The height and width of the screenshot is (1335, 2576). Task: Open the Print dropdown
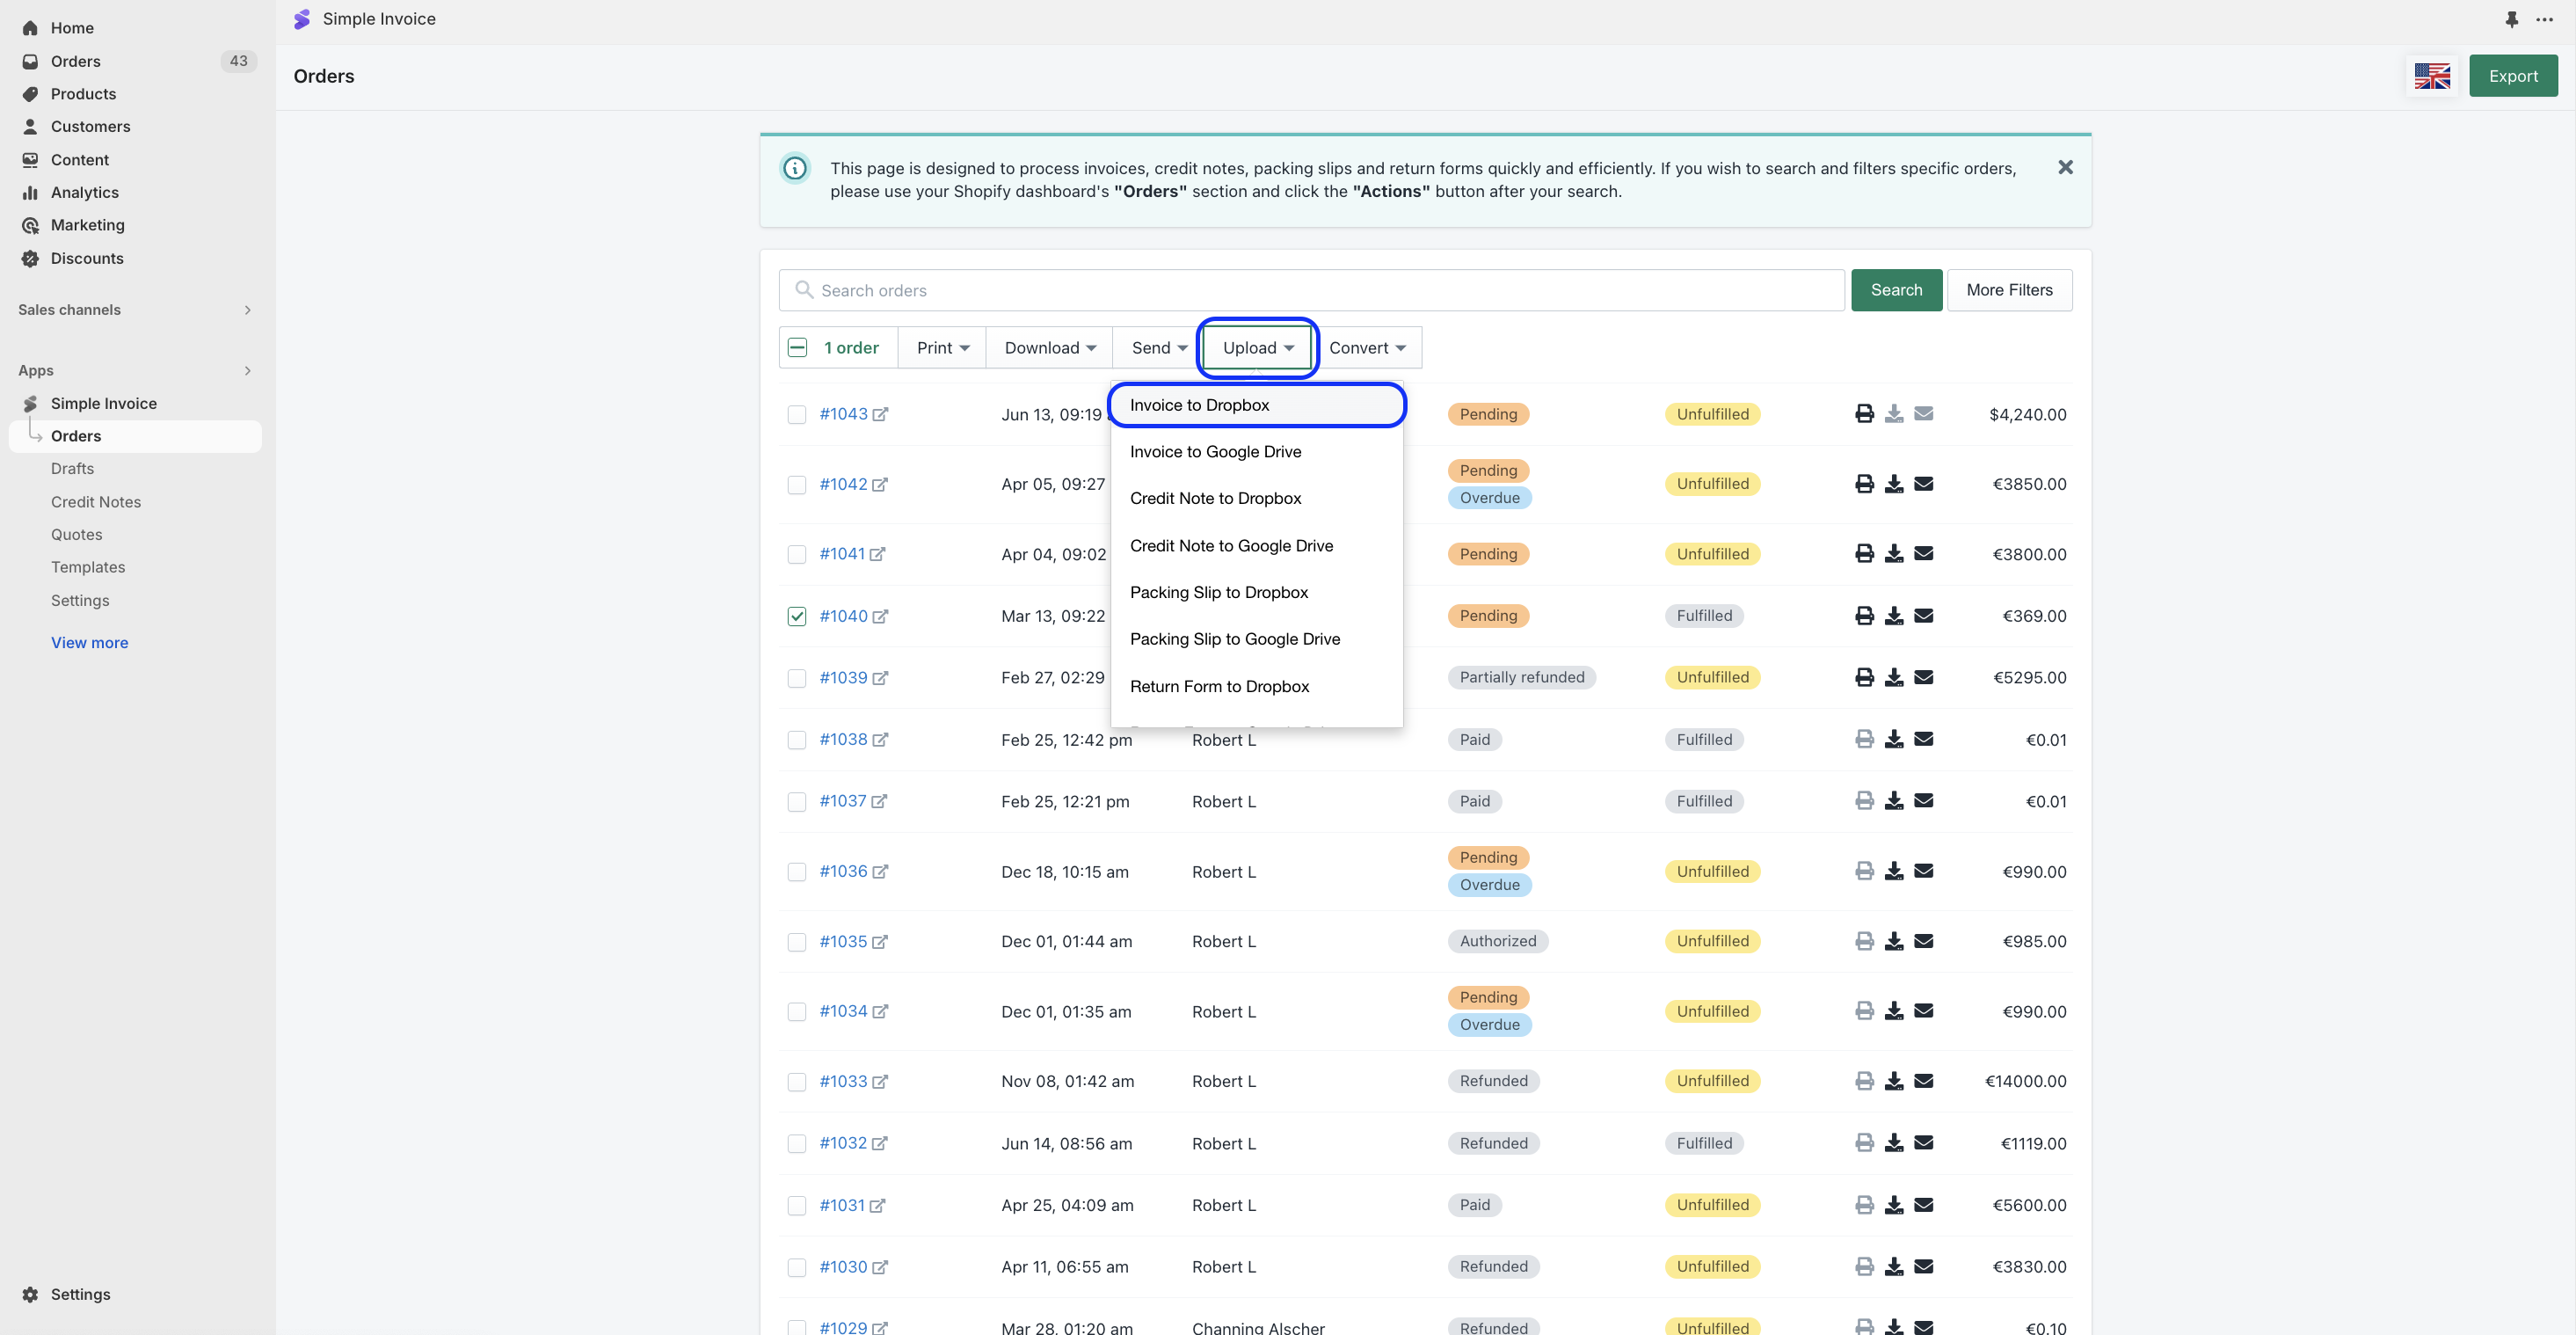pos(942,348)
